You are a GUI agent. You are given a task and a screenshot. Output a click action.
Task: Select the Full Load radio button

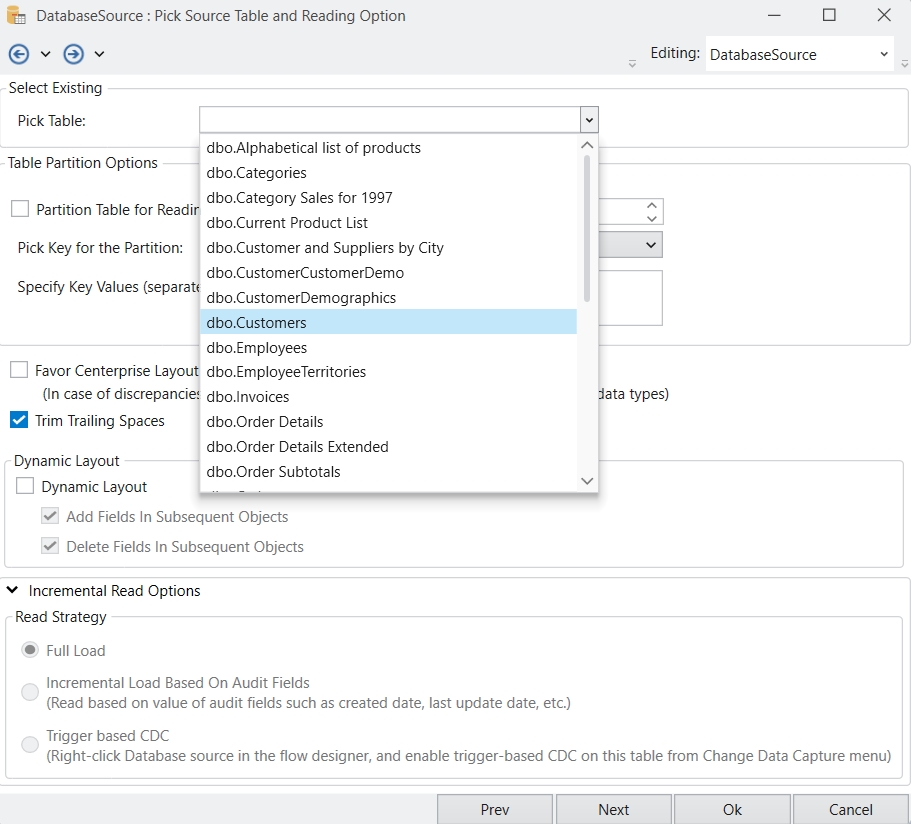tap(30, 651)
